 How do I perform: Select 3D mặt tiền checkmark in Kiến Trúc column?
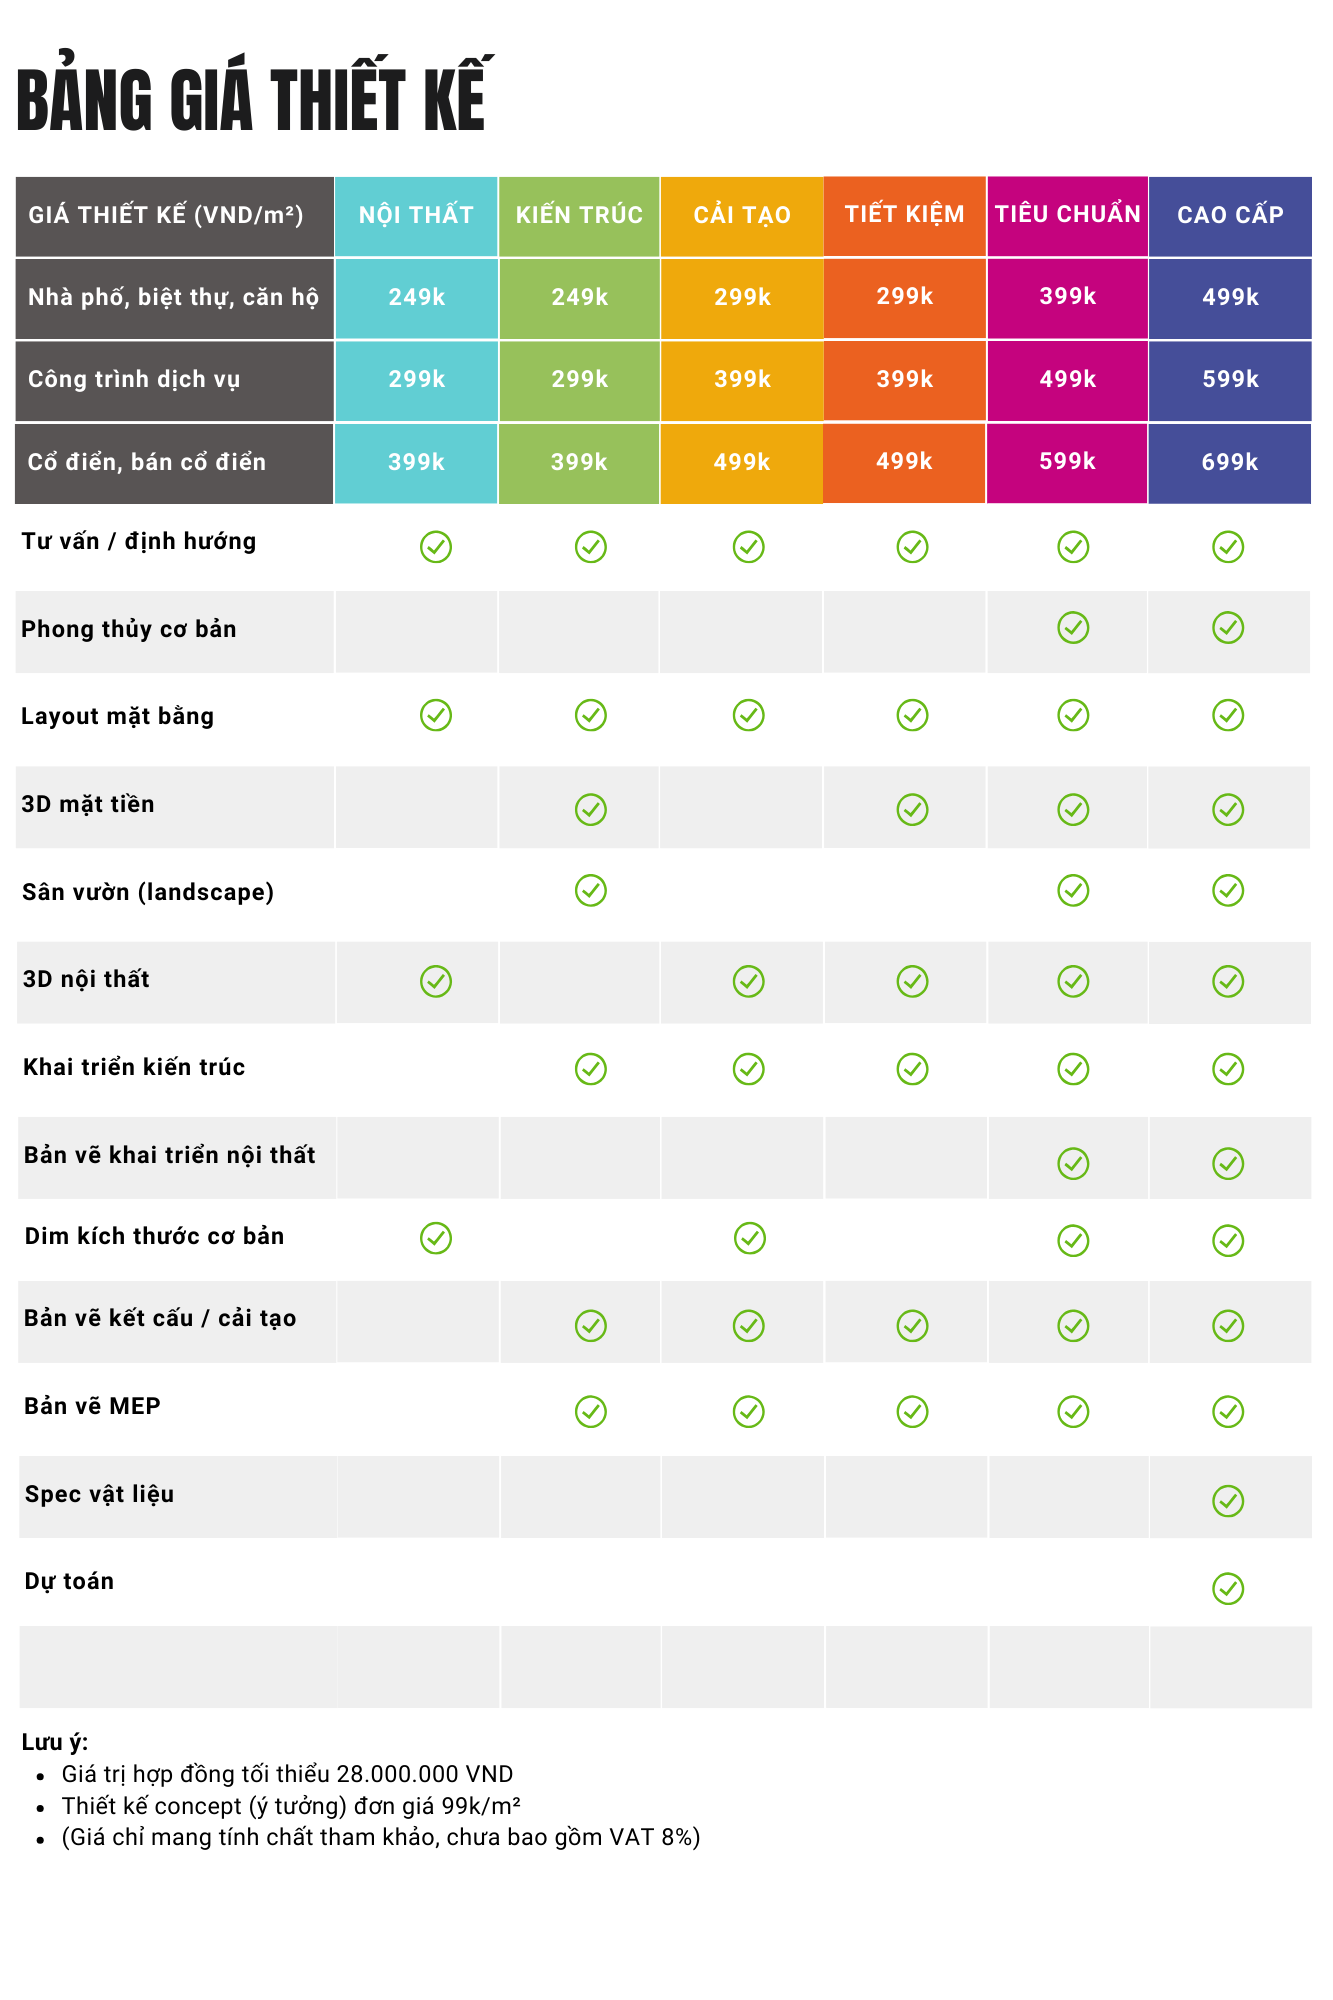(x=591, y=809)
